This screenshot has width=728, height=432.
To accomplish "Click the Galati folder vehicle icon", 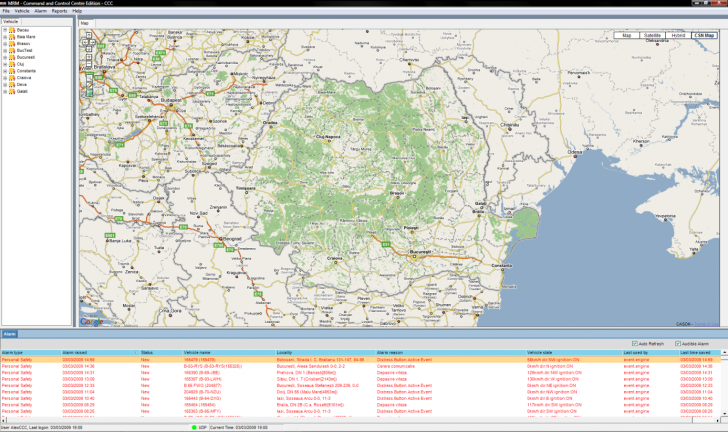I will coord(12,92).
